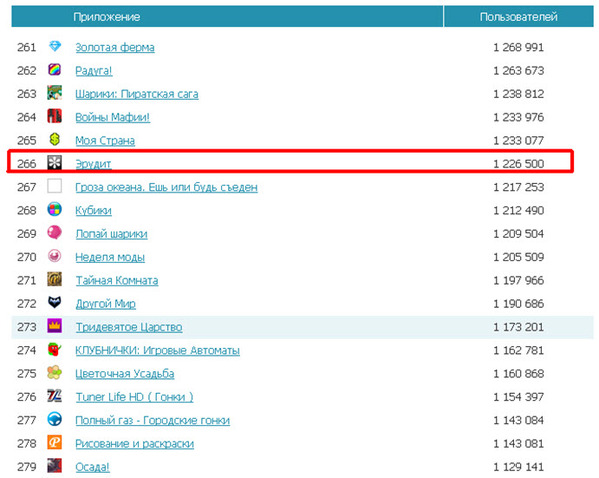Open the Осада! app link
The image size is (599, 478).
click(92, 467)
